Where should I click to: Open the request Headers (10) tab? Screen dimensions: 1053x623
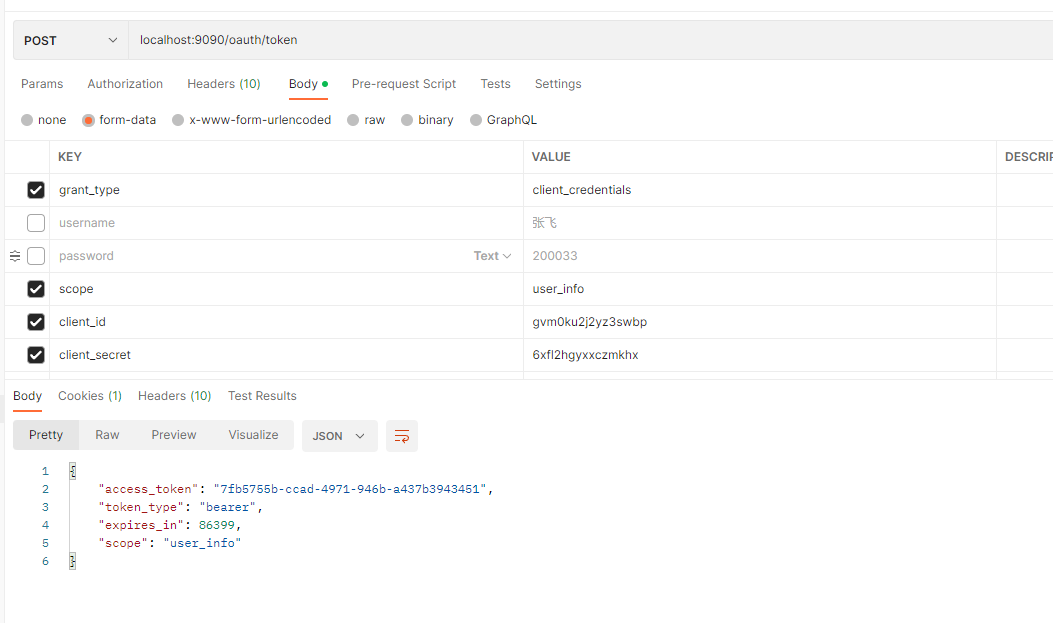(x=224, y=84)
